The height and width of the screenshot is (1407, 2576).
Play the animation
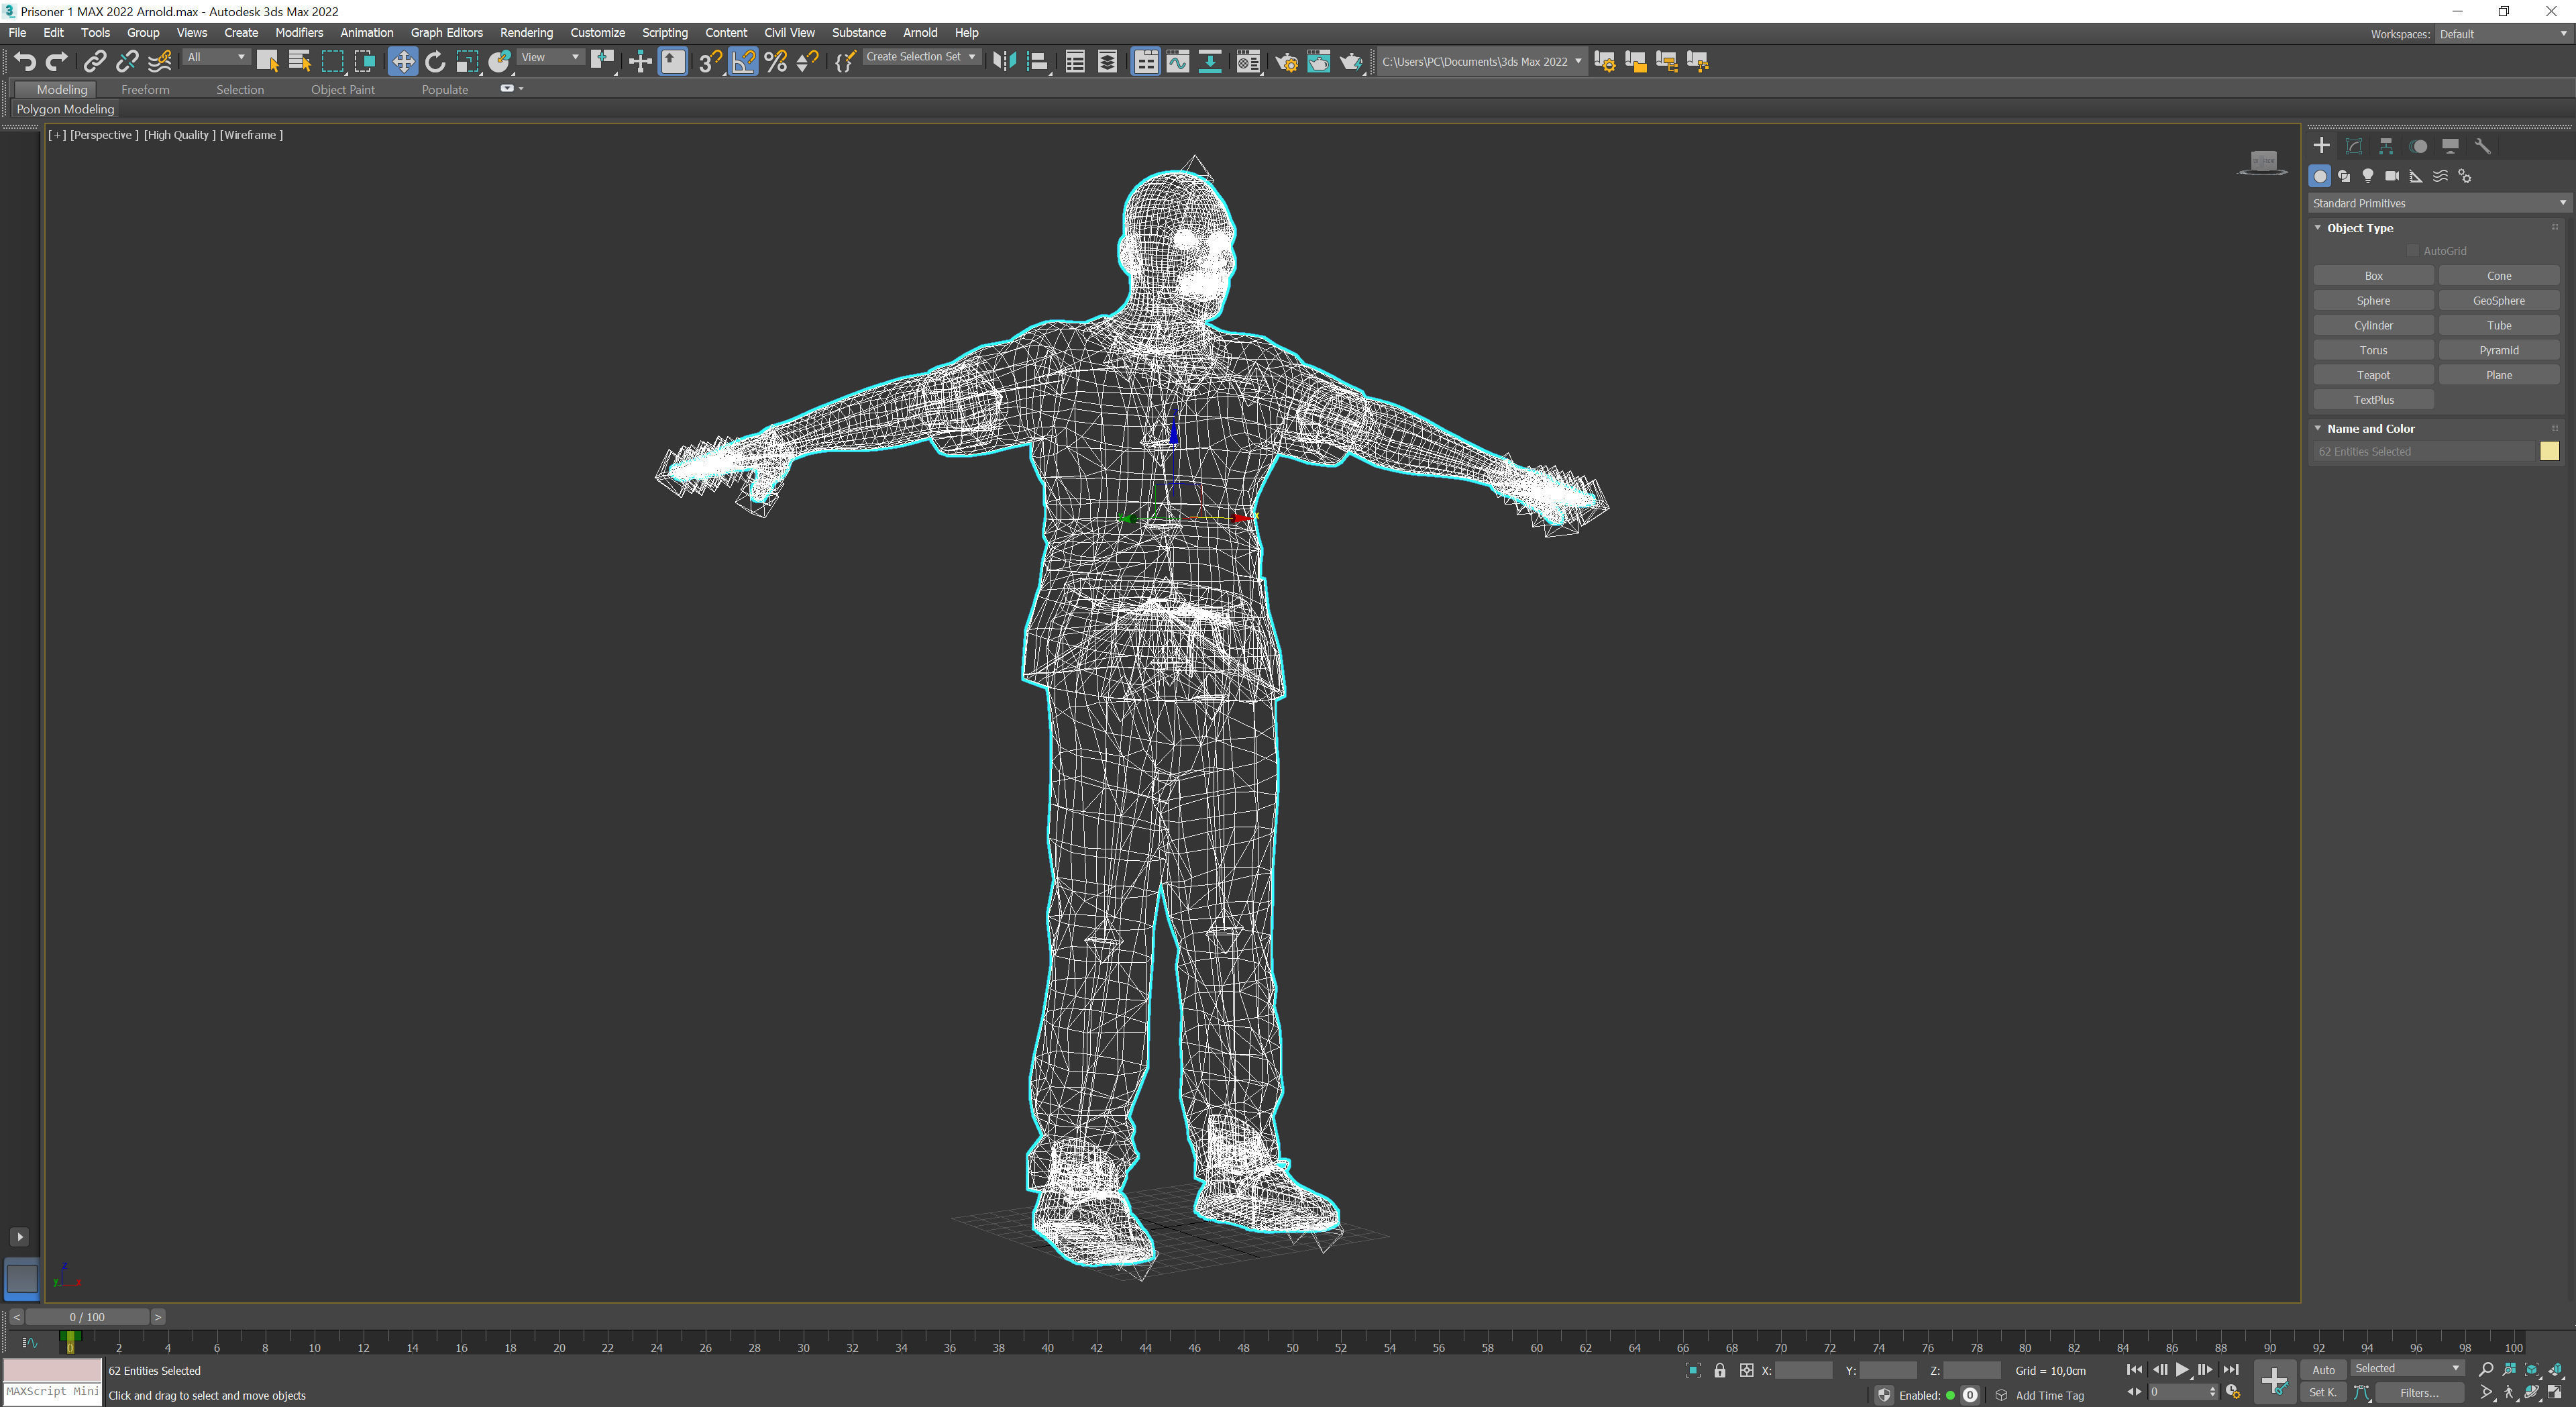(x=2182, y=1370)
